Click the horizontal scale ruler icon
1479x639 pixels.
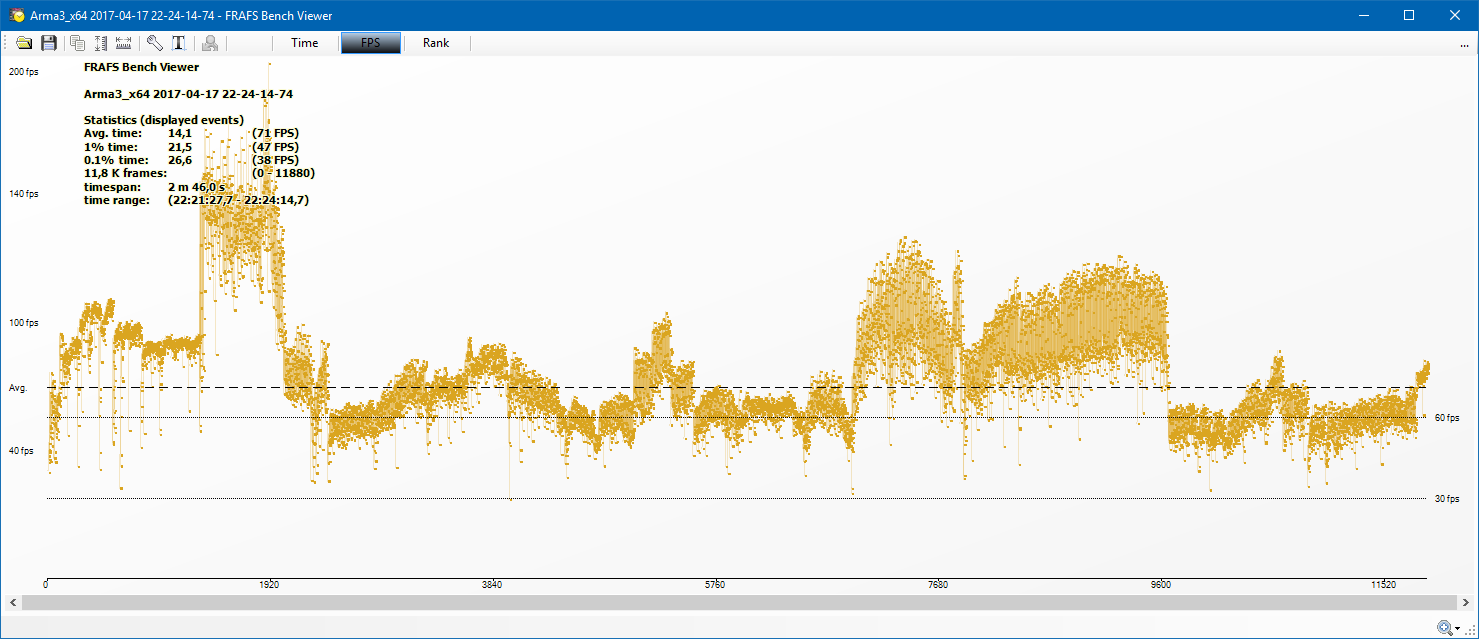point(124,43)
